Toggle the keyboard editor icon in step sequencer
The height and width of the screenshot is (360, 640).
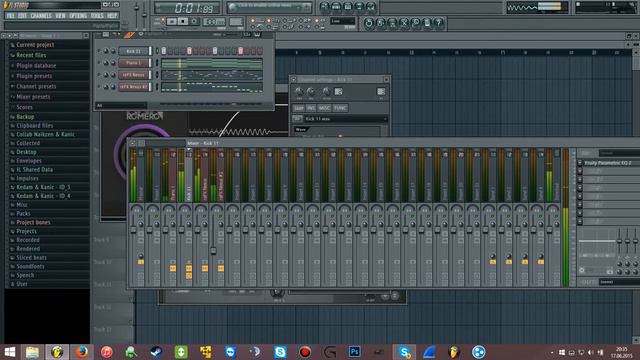[257, 35]
